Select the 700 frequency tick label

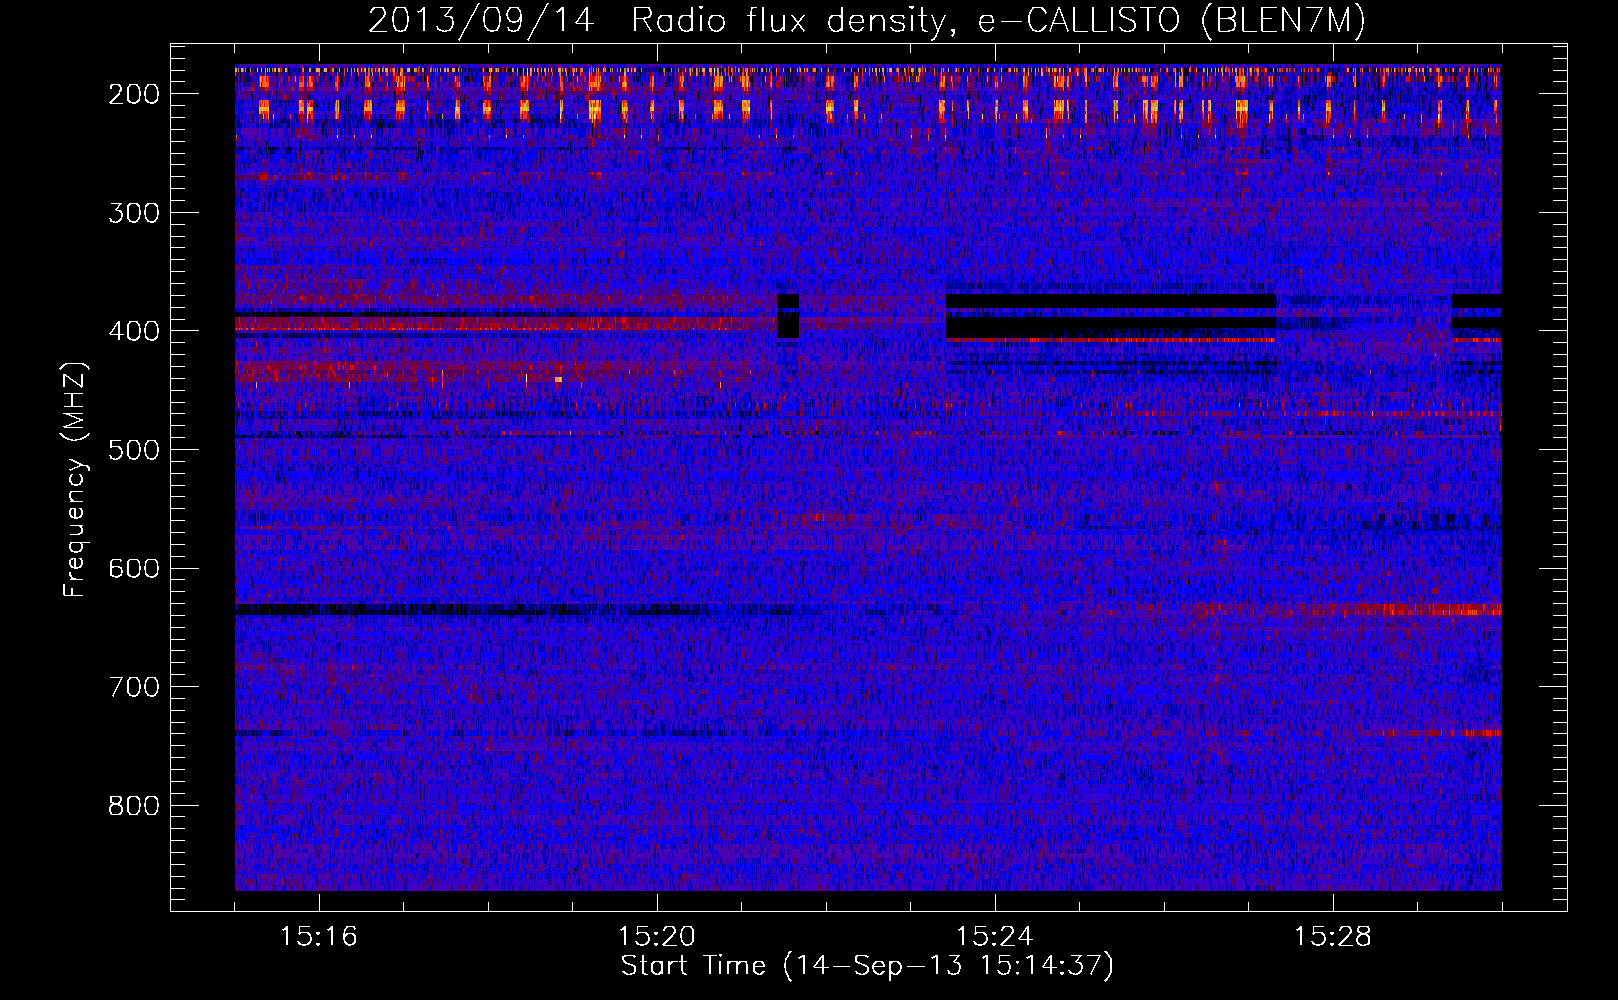pyautogui.click(x=133, y=687)
